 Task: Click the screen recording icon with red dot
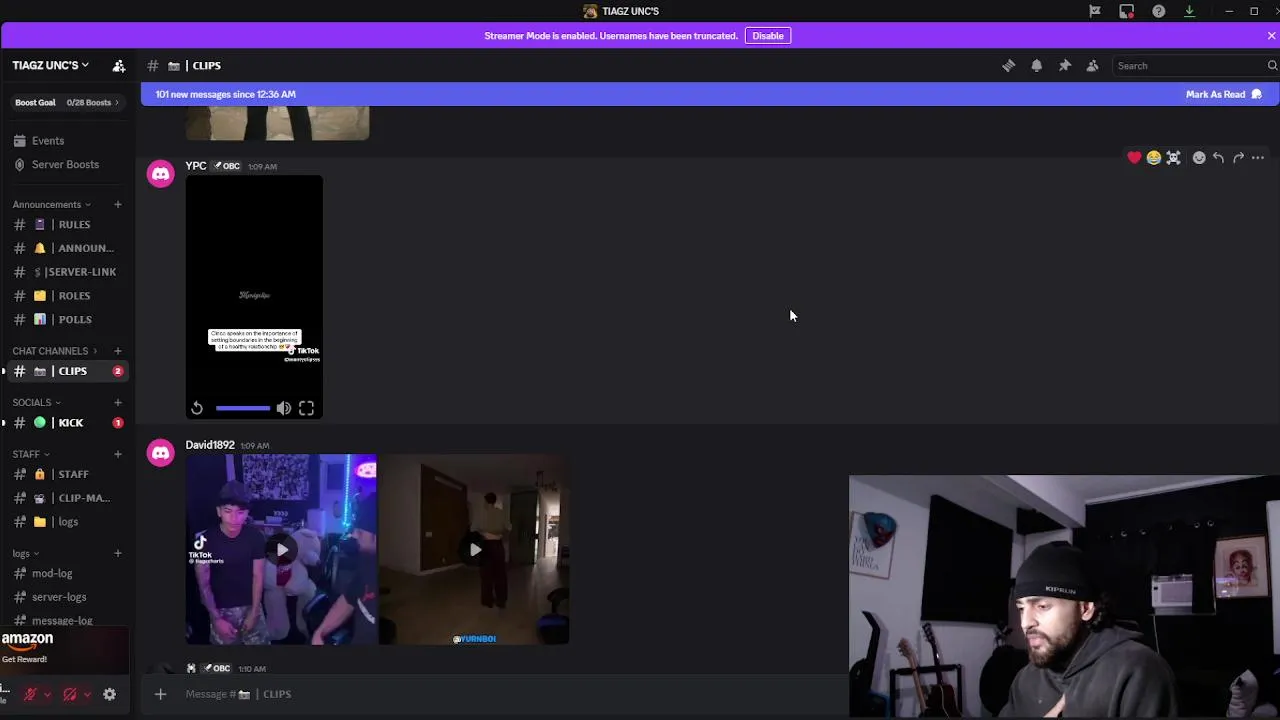(x=1126, y=11)
